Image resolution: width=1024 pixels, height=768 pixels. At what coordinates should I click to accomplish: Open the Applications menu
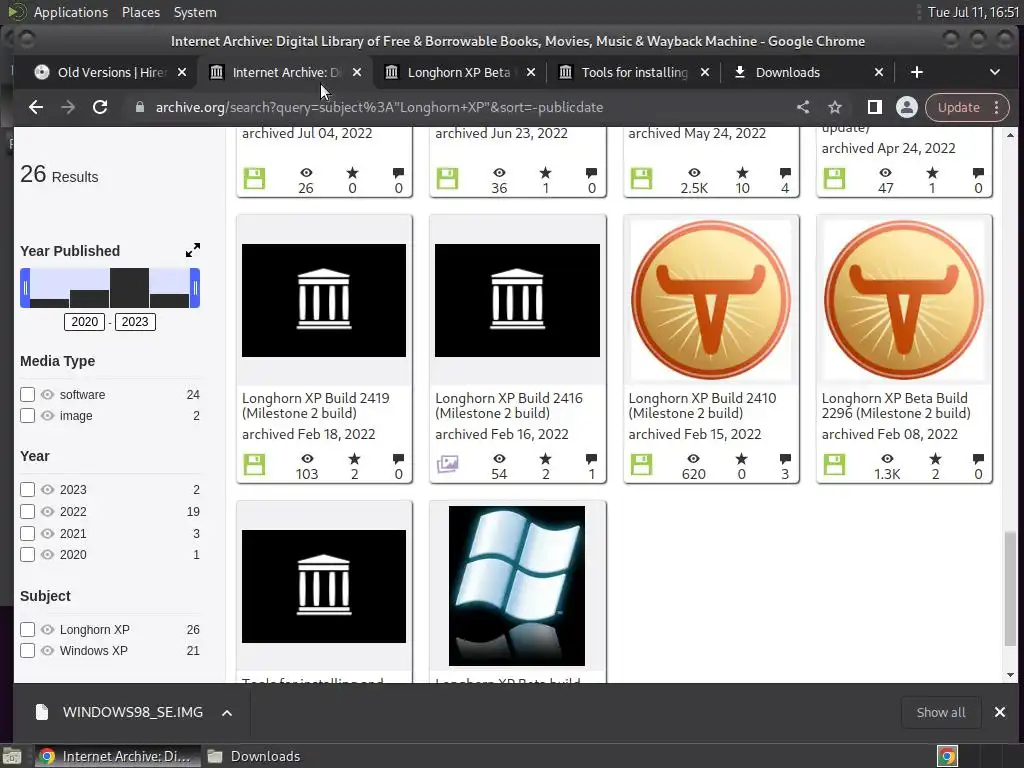[x=71, y=12]
